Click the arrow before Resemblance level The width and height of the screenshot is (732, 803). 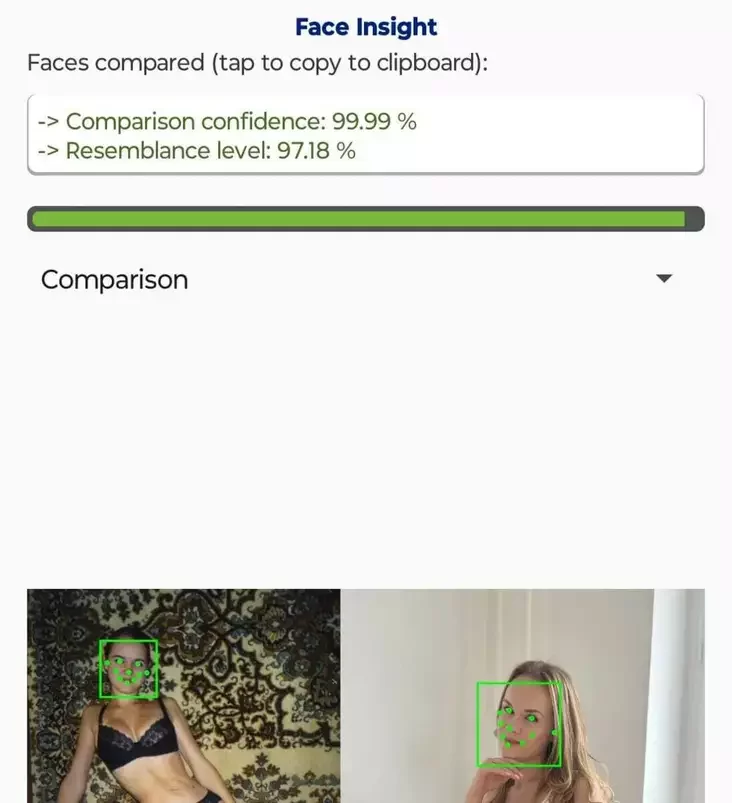coord(49,151)
